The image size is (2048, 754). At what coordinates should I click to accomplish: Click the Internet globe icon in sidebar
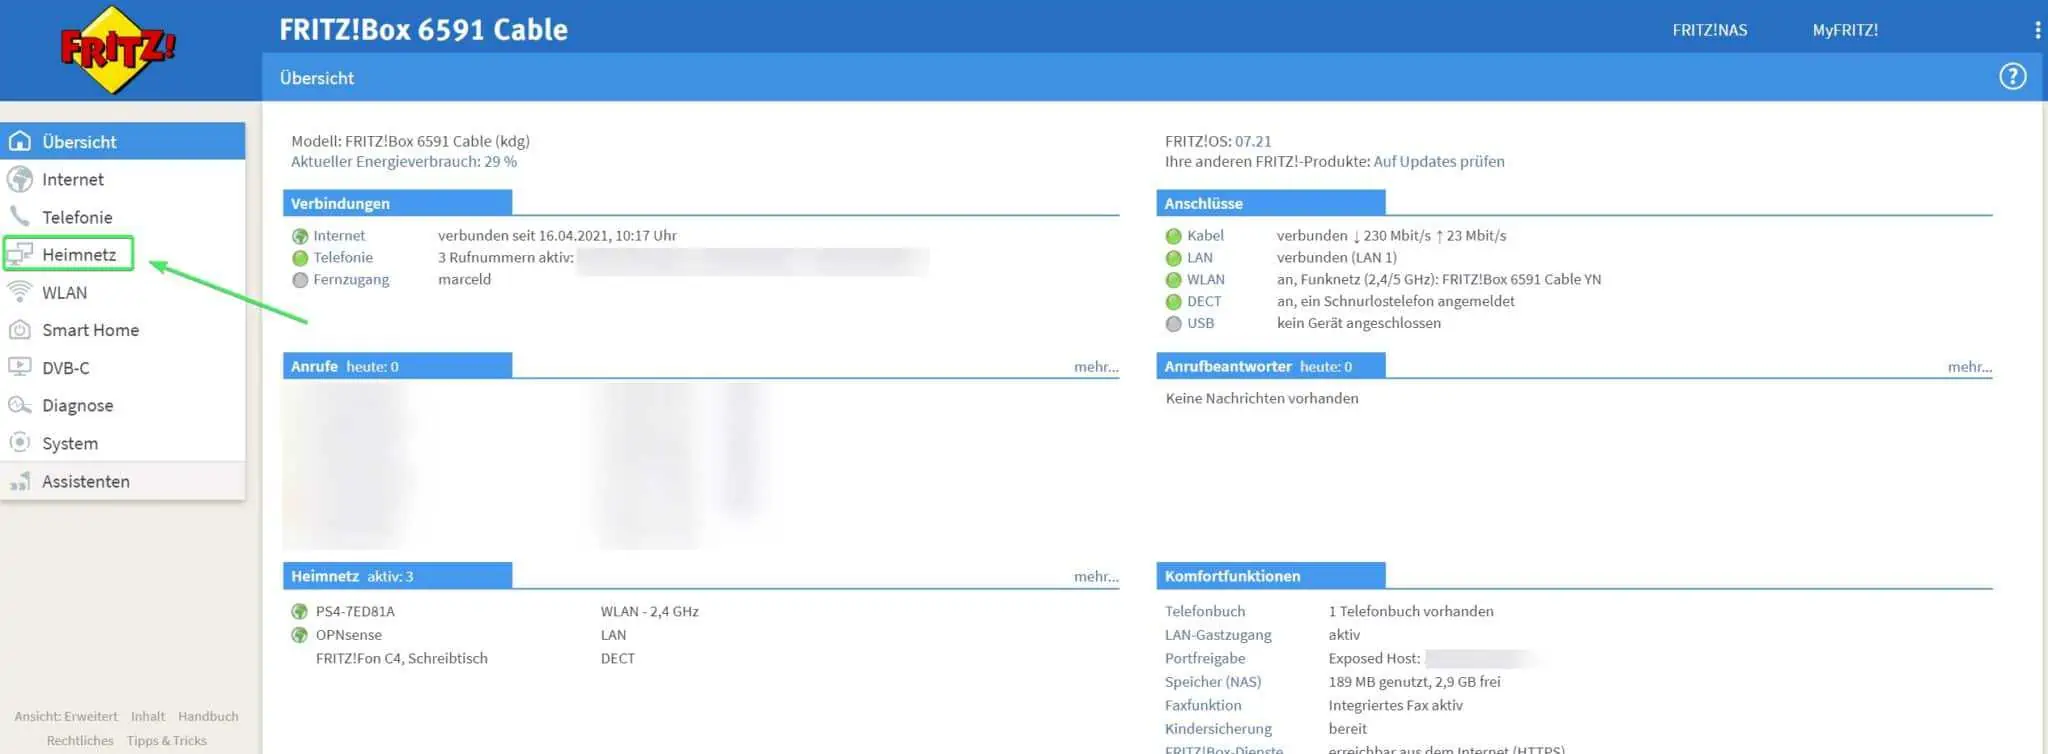tap(20, 179)
